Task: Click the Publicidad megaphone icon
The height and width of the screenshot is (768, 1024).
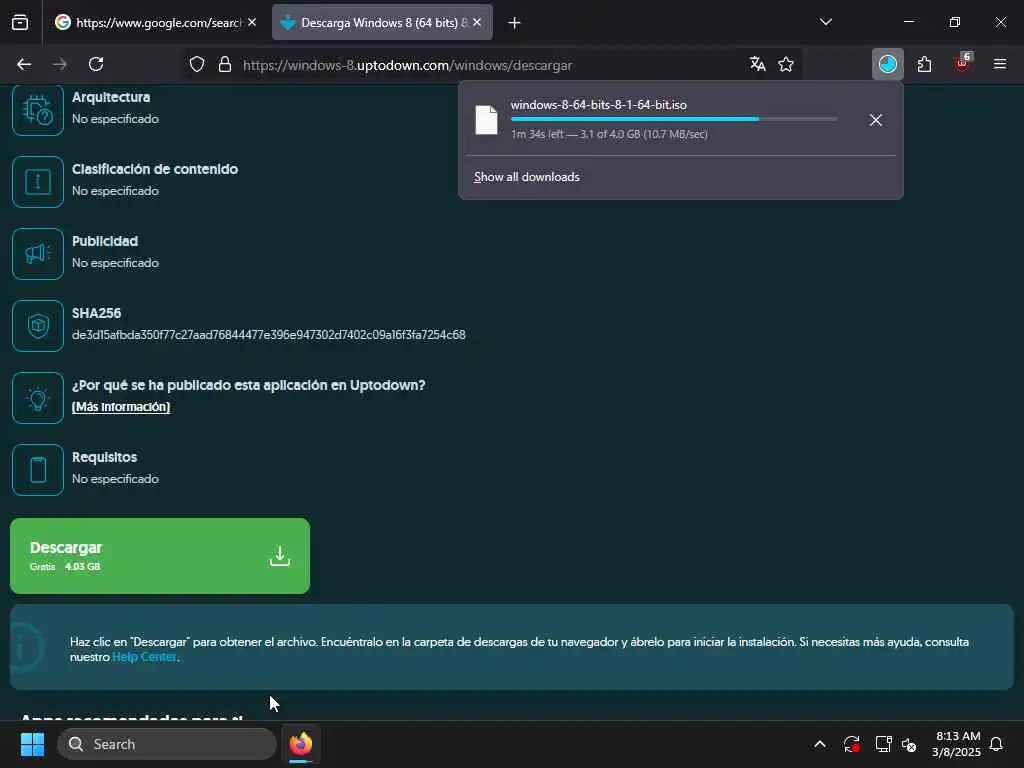Action: pos(38,254)
